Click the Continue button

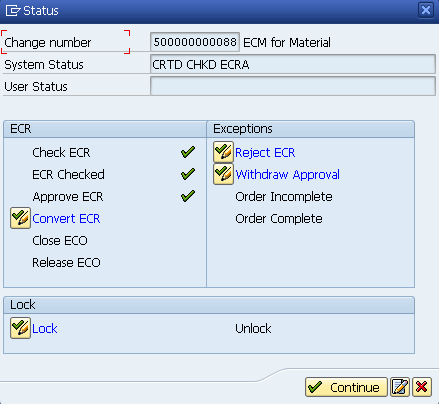[346, 387]
